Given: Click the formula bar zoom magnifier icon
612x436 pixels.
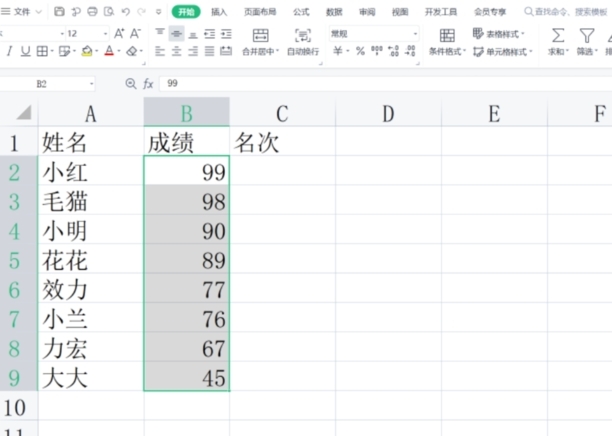Looking at the screenshot, I should (x=131, y=84).
